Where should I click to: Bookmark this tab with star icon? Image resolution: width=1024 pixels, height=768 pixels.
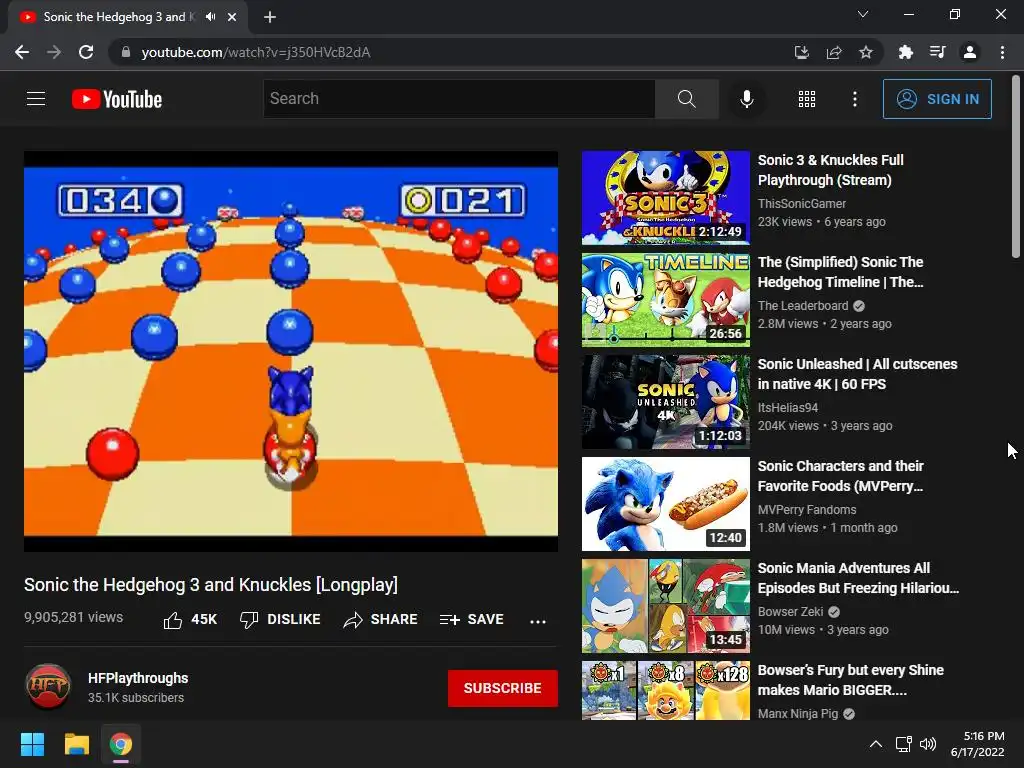866,52
